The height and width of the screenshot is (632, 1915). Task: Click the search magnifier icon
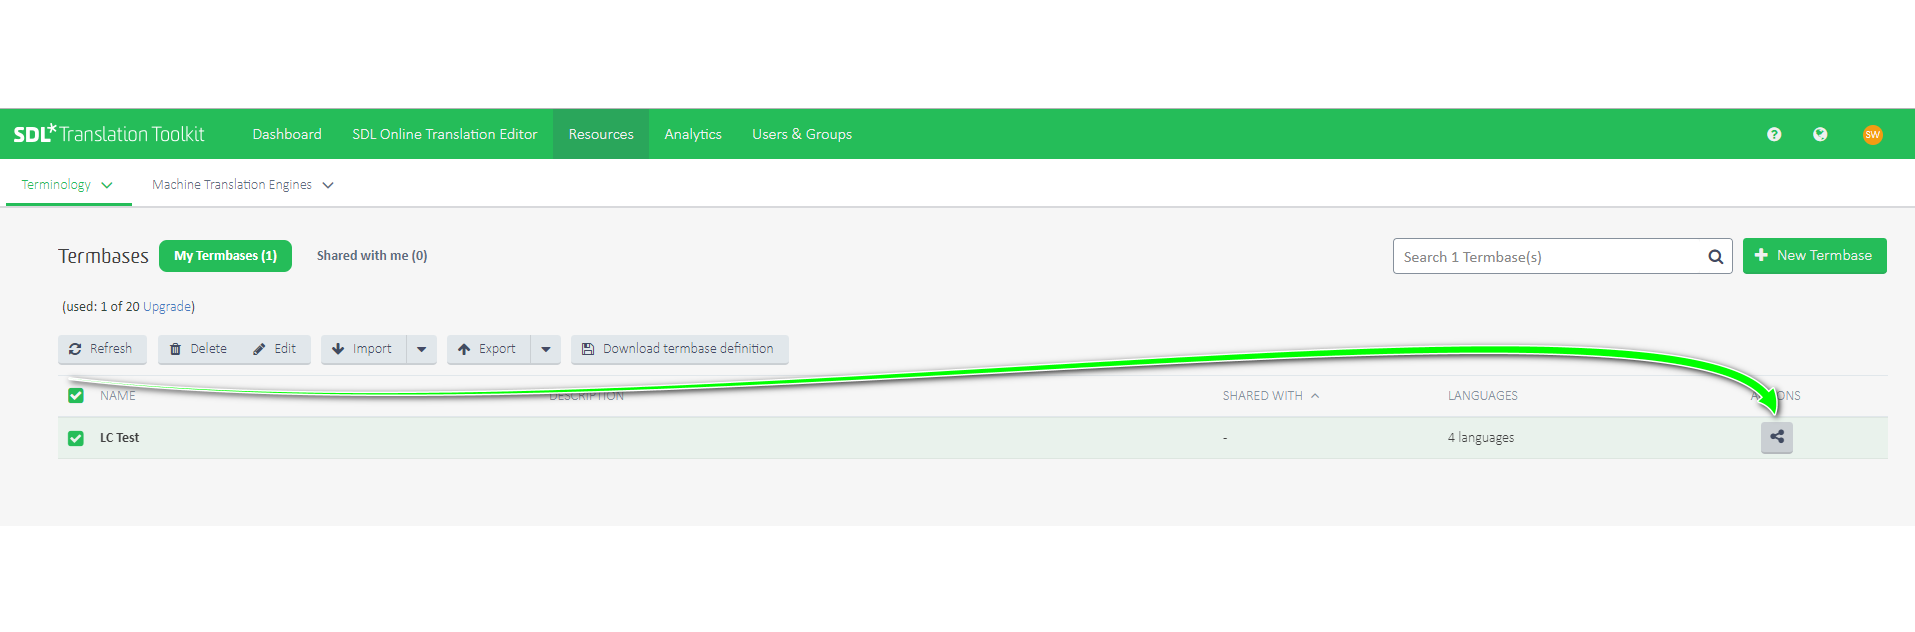point(1715,257)
